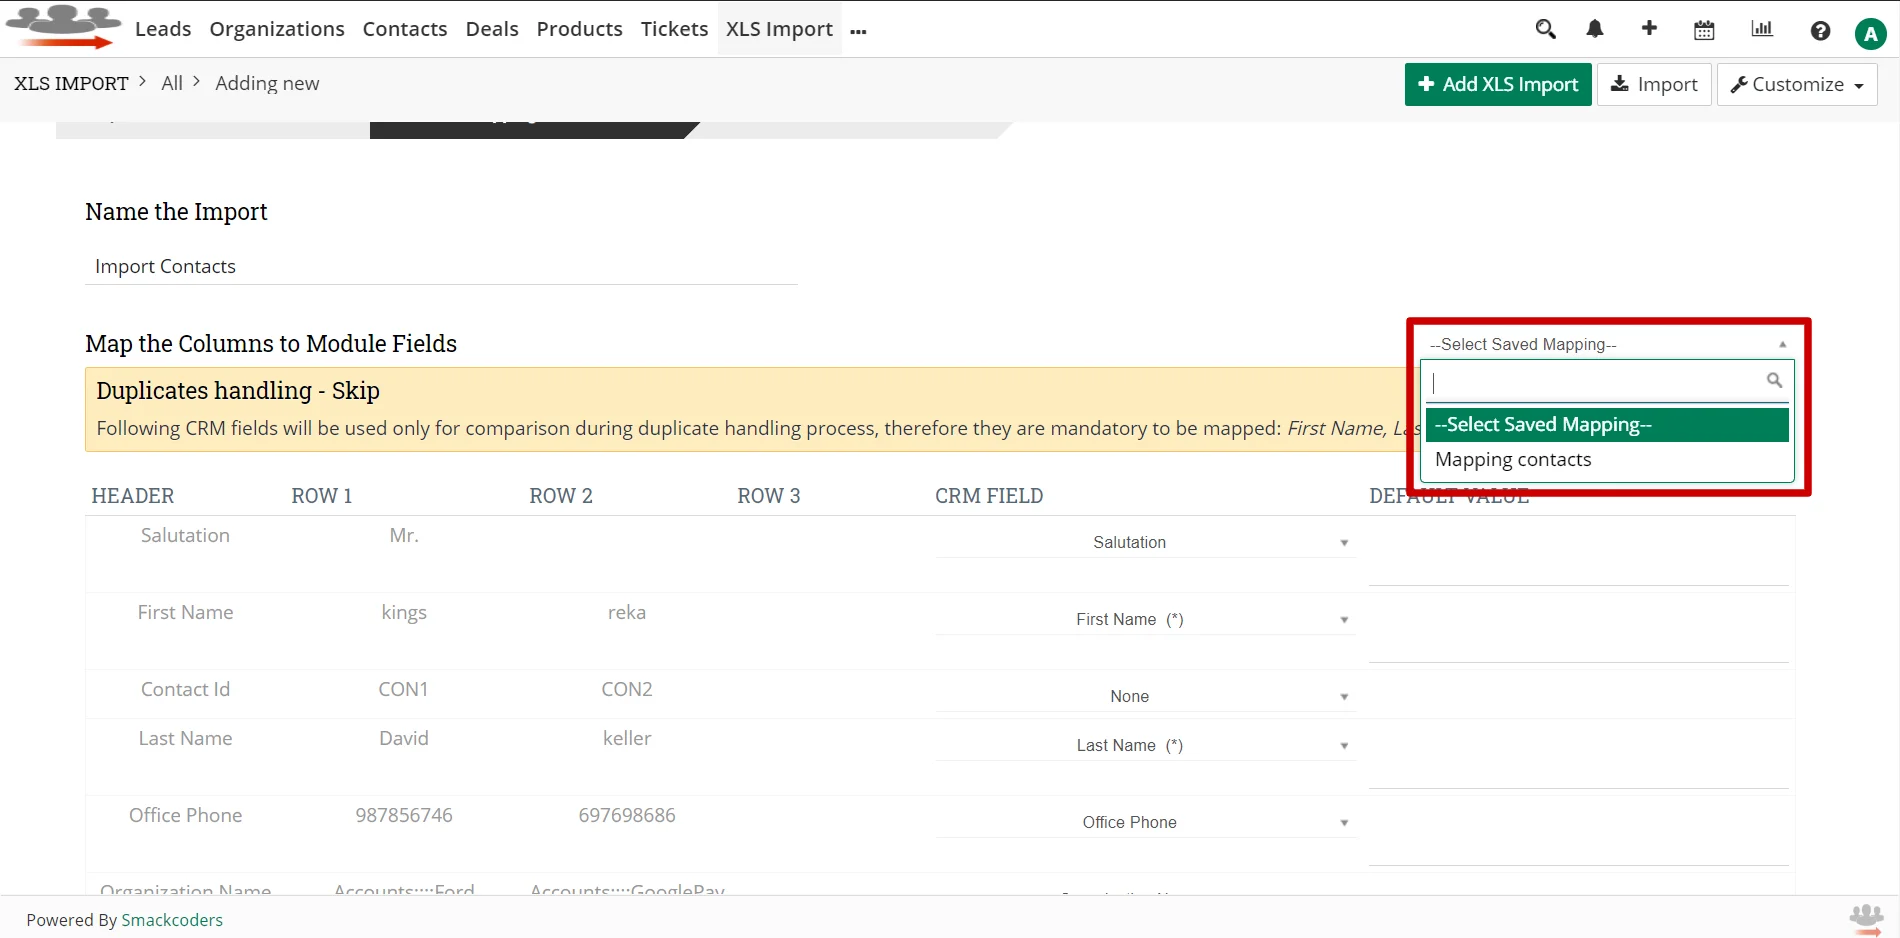The height and width of the screenshot is (938, 1900).
Task: Click the Add XLS Import button
Action: tap(1497, 84)
